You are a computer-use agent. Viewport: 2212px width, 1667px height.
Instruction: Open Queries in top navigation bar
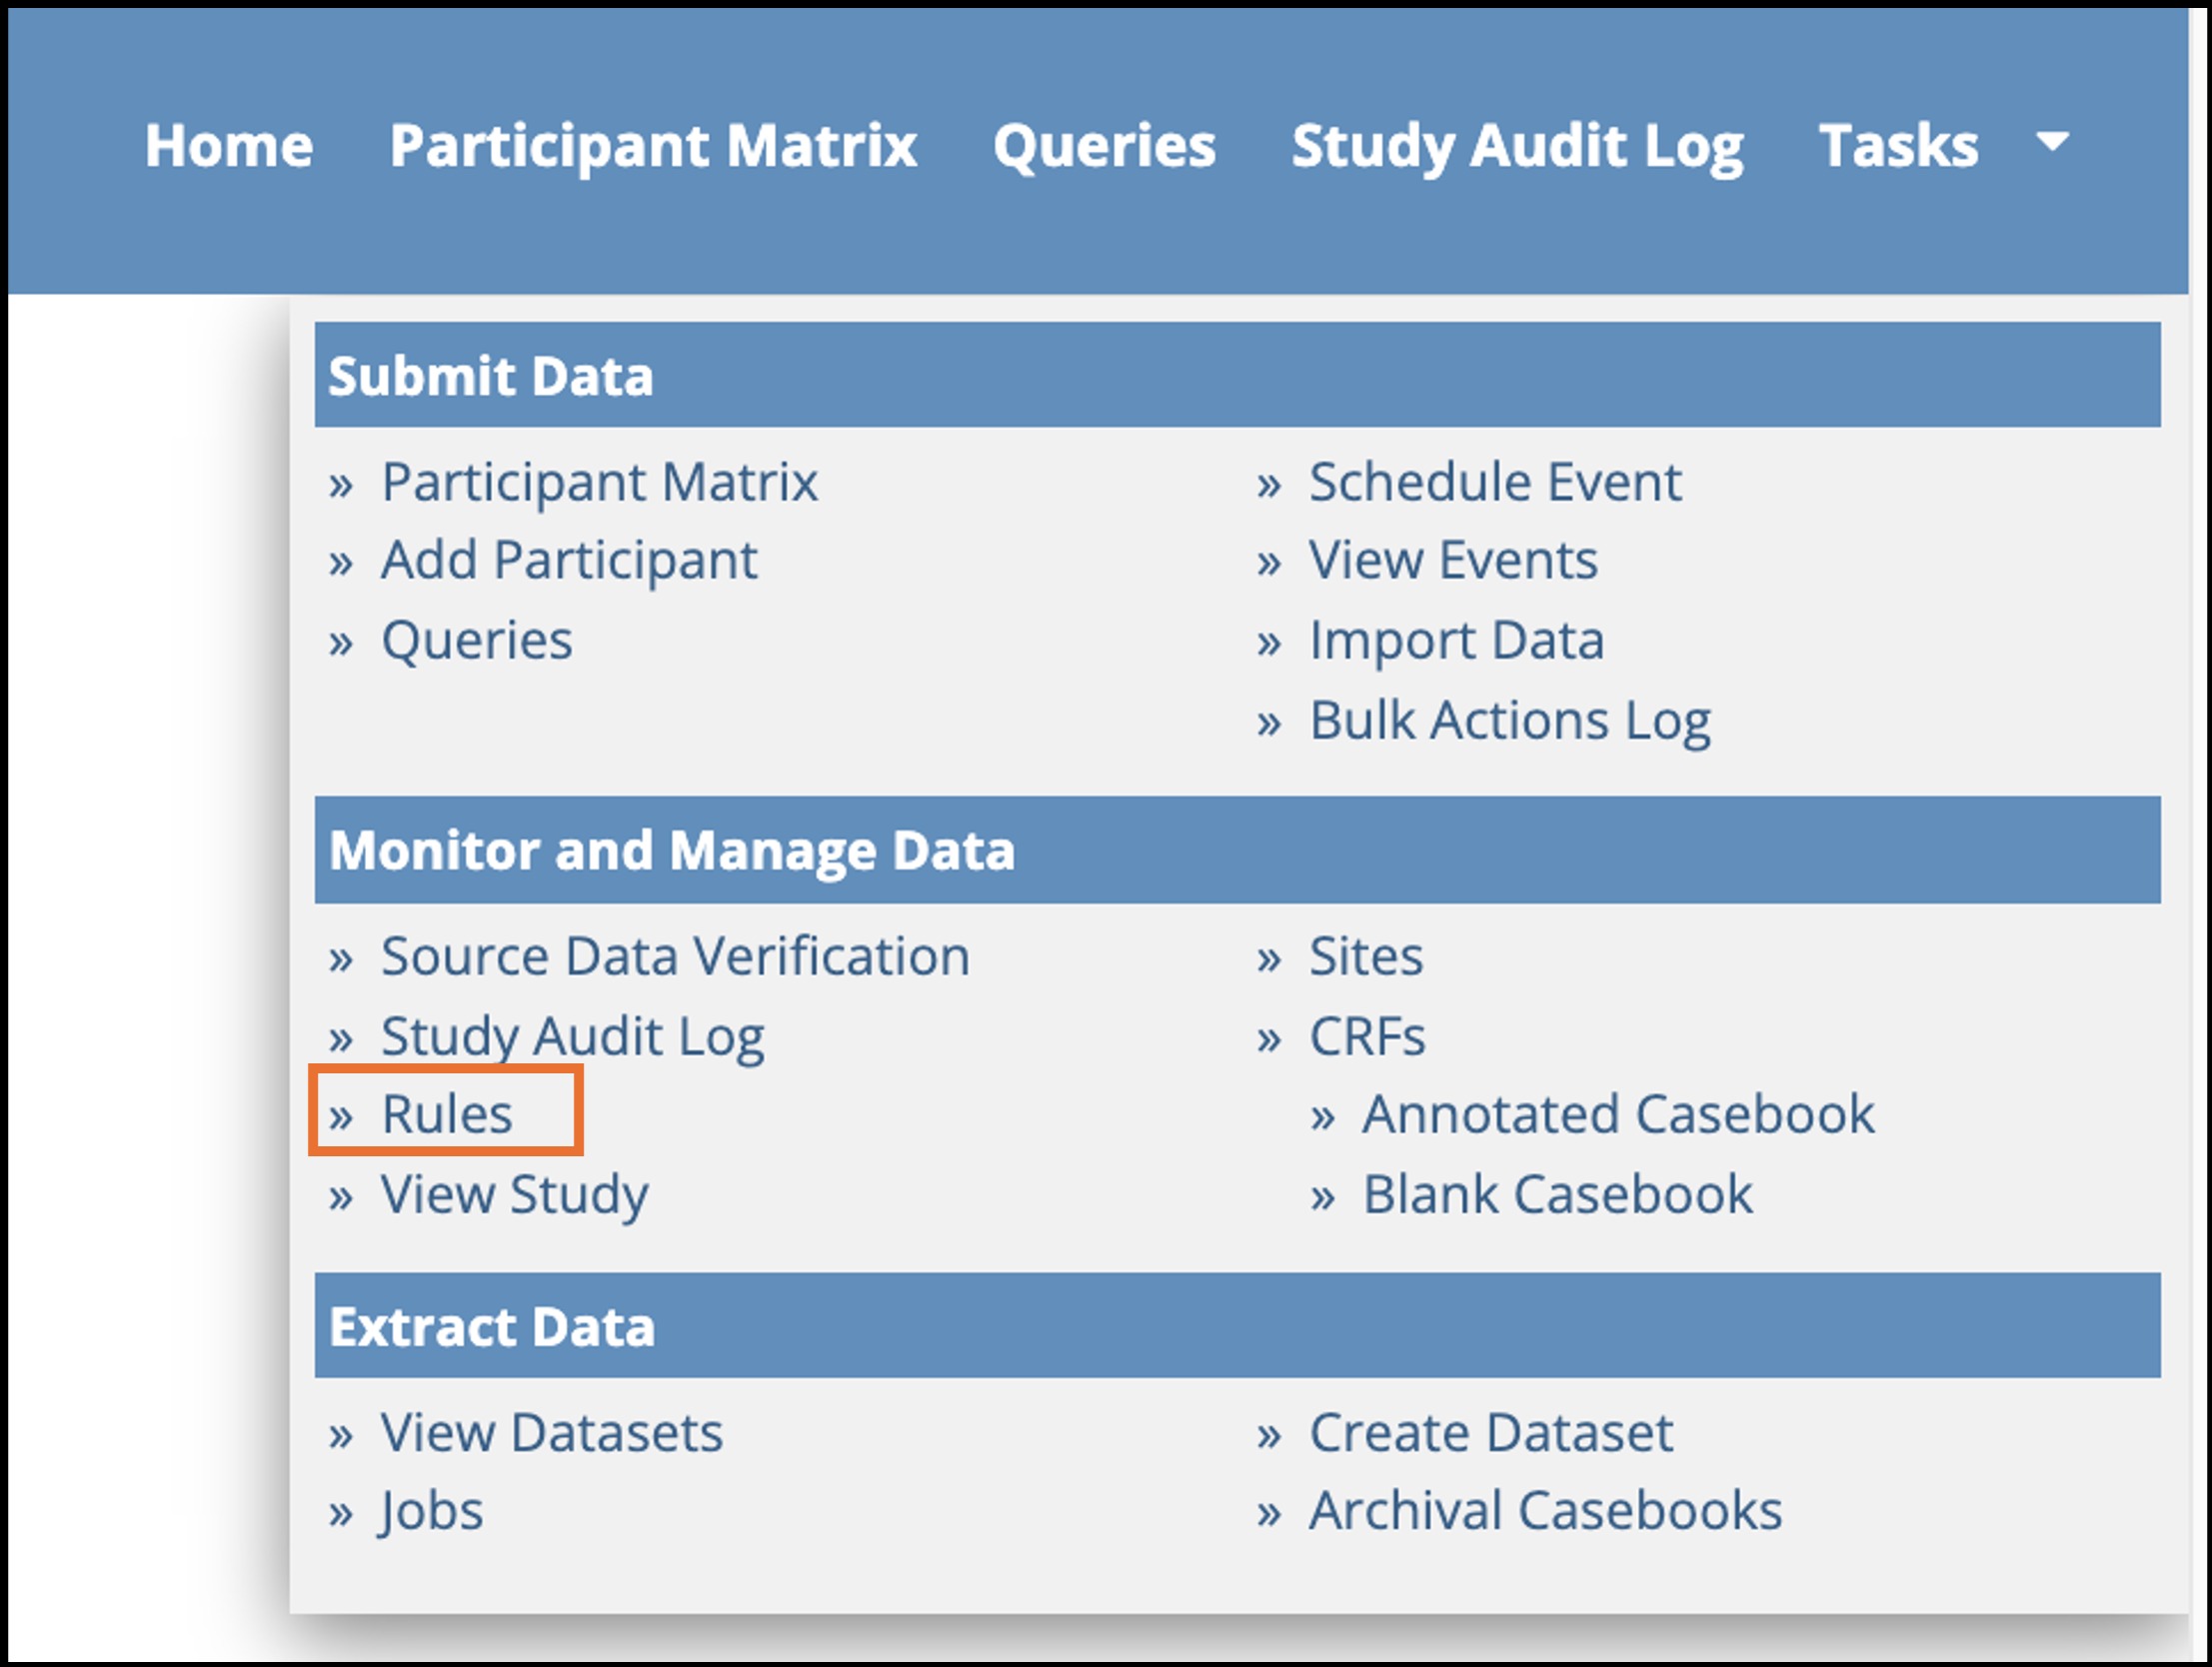pos(1104,146)
